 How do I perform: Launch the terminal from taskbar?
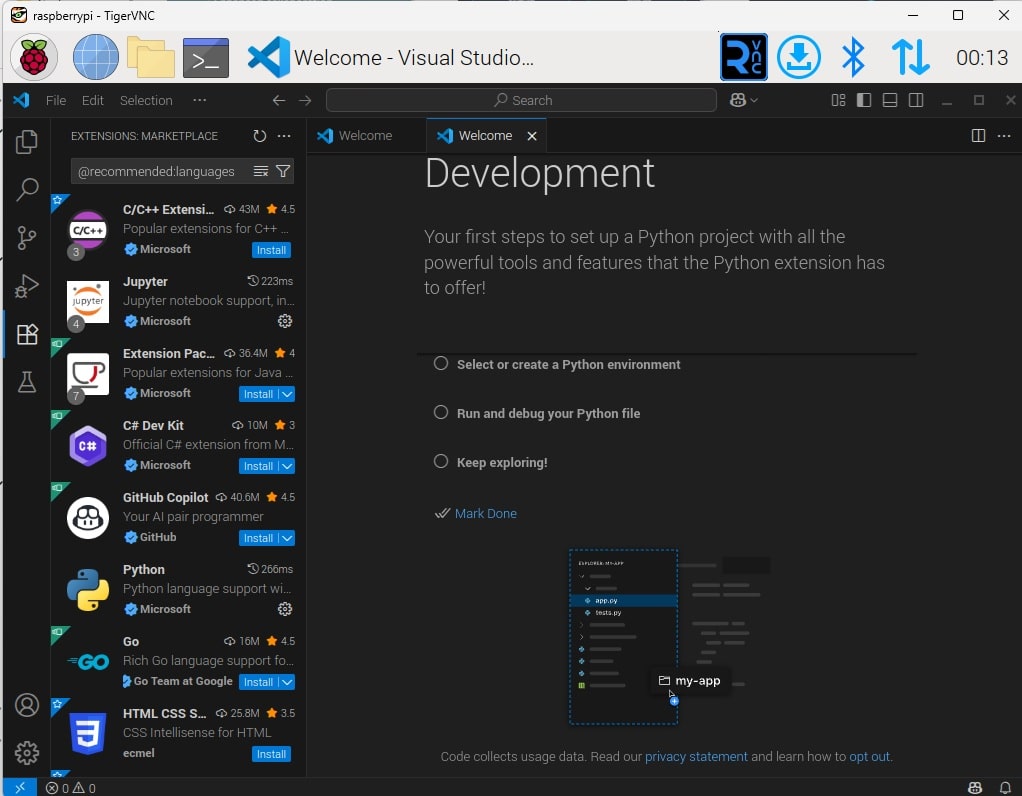coord(206,57)
